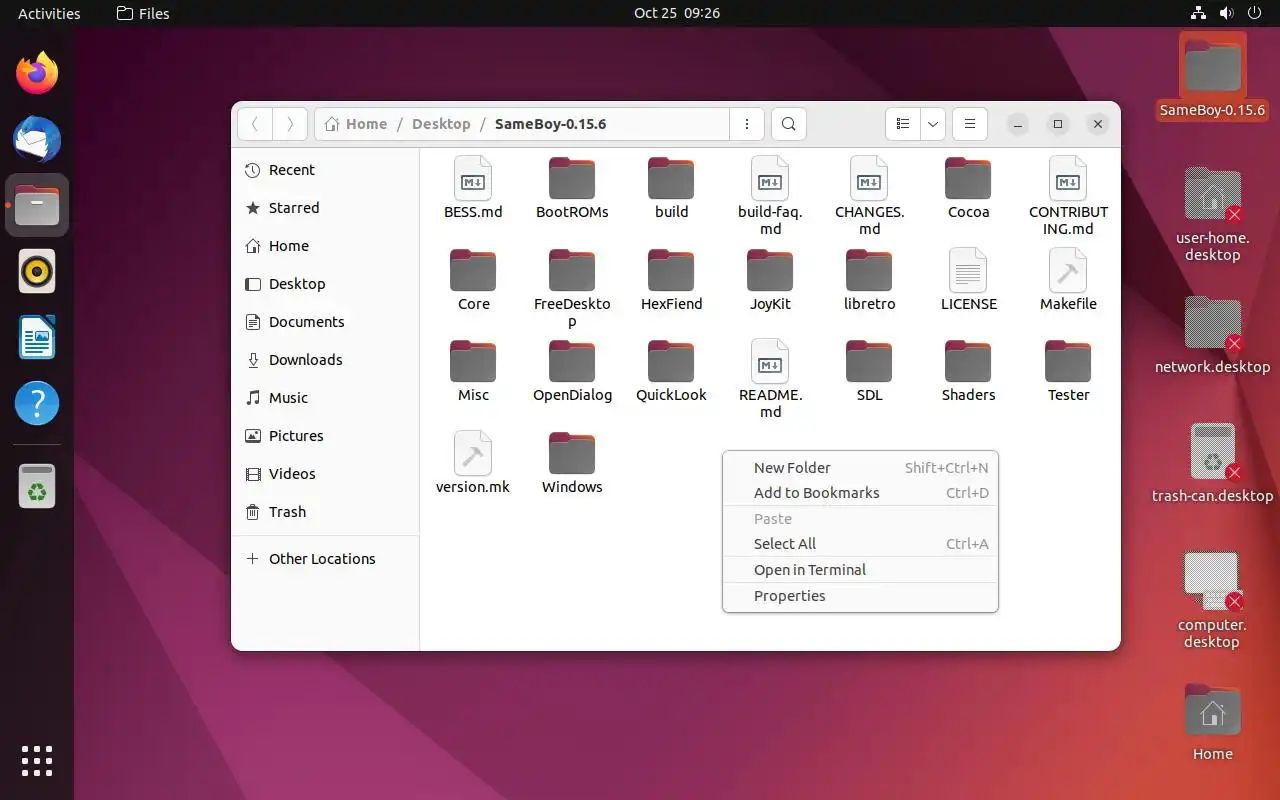The image size is (1280, 800).
Task: Launch Firefox from the dock
Action: [37, 73]
